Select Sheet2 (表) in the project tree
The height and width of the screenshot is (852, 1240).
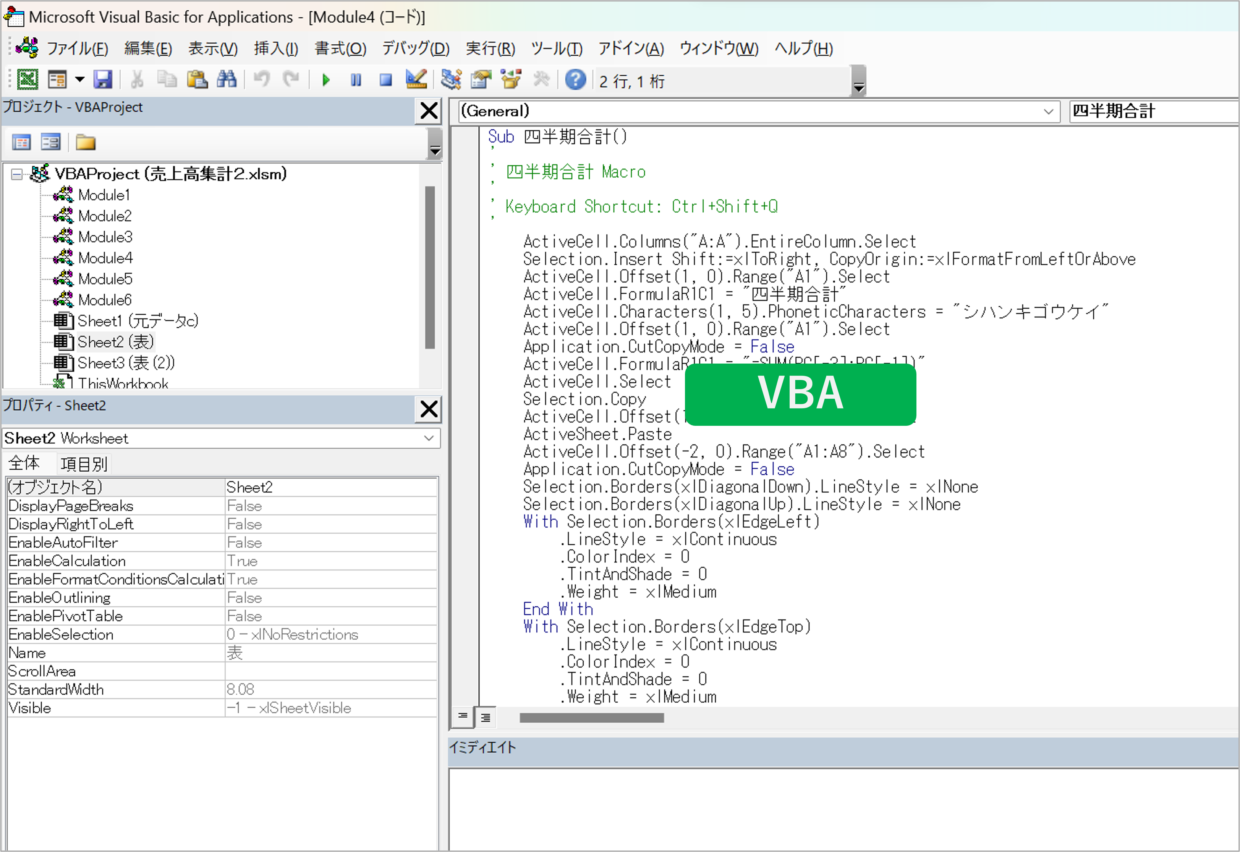tap(116, 342)
